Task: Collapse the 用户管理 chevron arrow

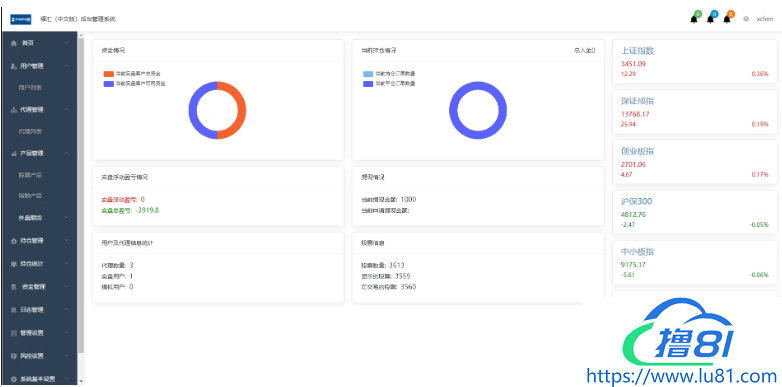Action: click(67, 66)
